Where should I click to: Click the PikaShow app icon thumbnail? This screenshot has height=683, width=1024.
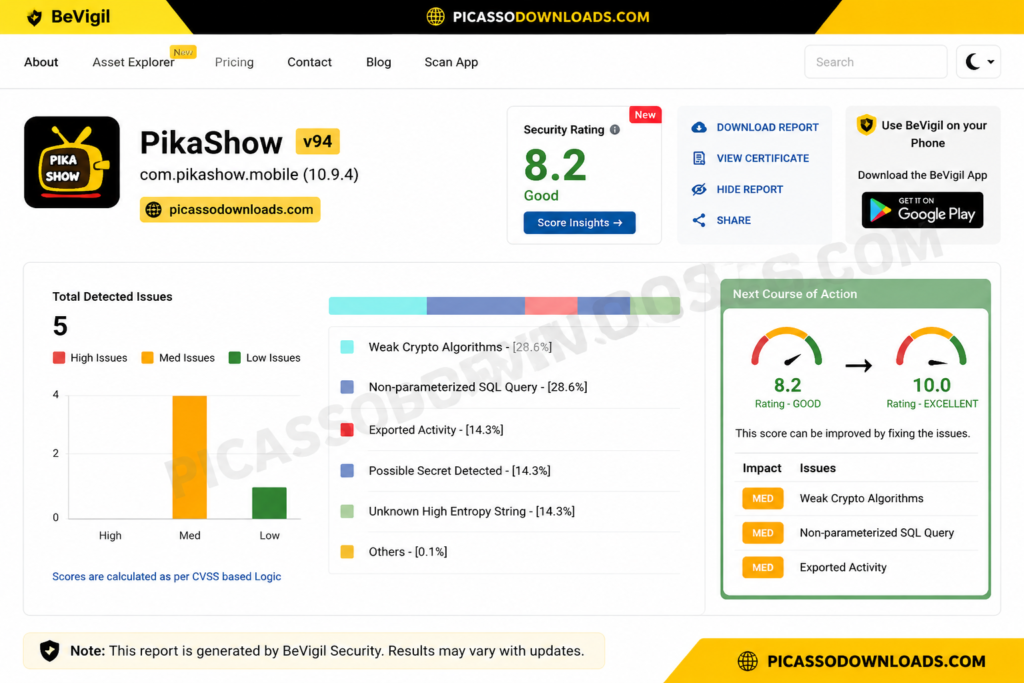pyautogui.click(x=72, y=163)
